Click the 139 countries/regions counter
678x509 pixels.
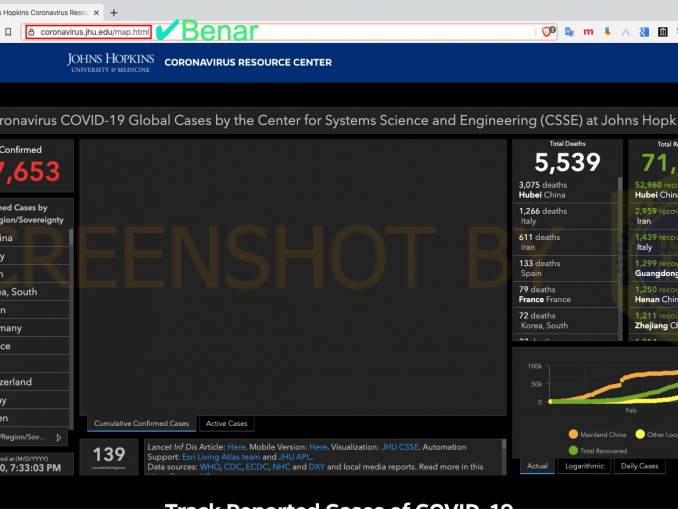coord(109,457)
